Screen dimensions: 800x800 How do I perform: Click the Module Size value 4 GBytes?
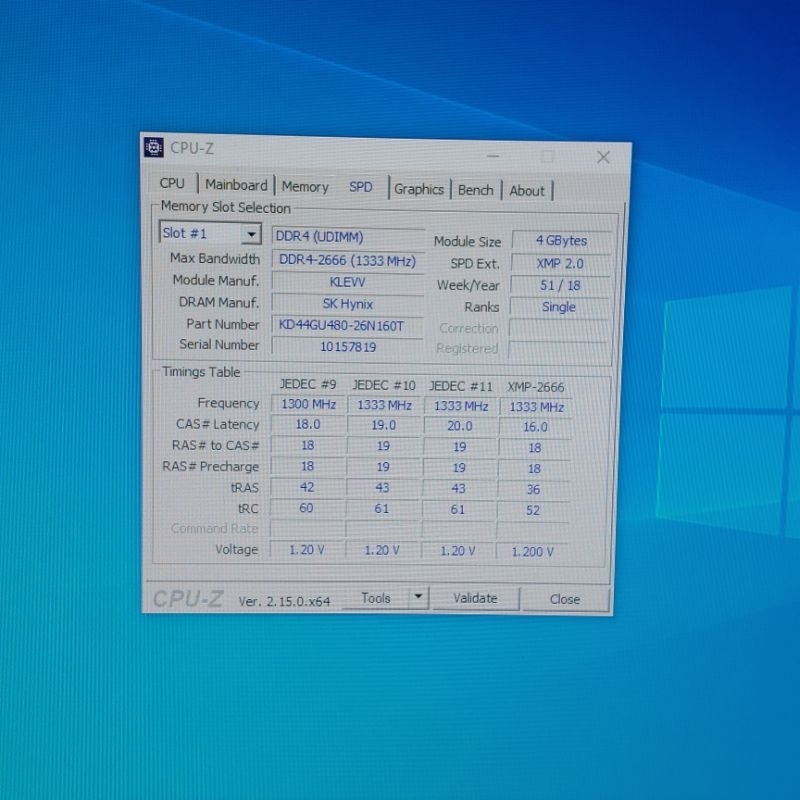click(561, 241)
